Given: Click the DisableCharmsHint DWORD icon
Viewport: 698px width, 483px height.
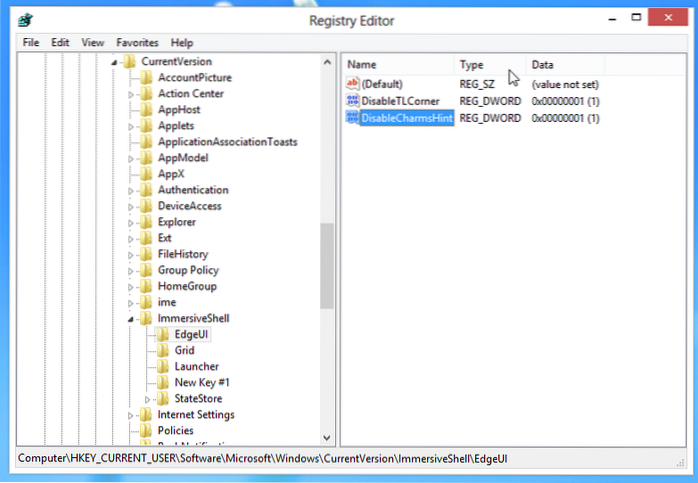Looking at the screenshot, I should click(x=351, y=118).
